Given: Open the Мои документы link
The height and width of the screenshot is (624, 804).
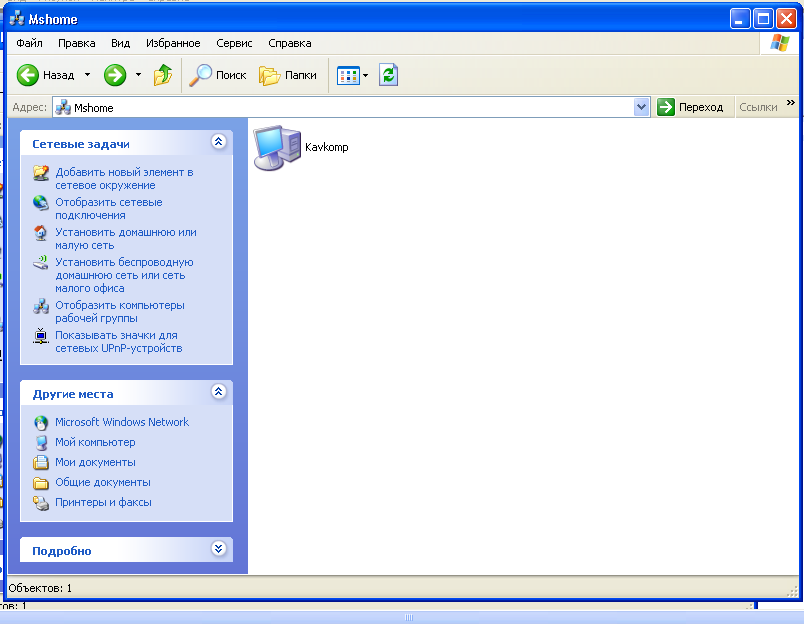Looking at the screenshot, I should pyautogui.click(x=95, y=462).
